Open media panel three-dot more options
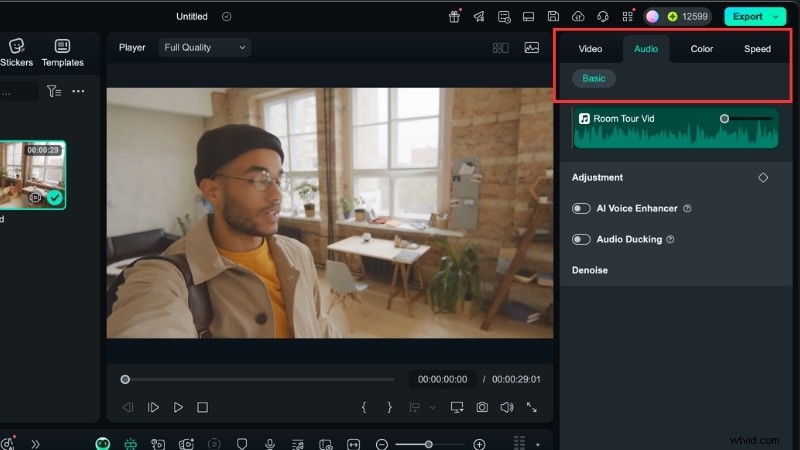This screenshot has height=450, width=800. [x=78, y=91]
